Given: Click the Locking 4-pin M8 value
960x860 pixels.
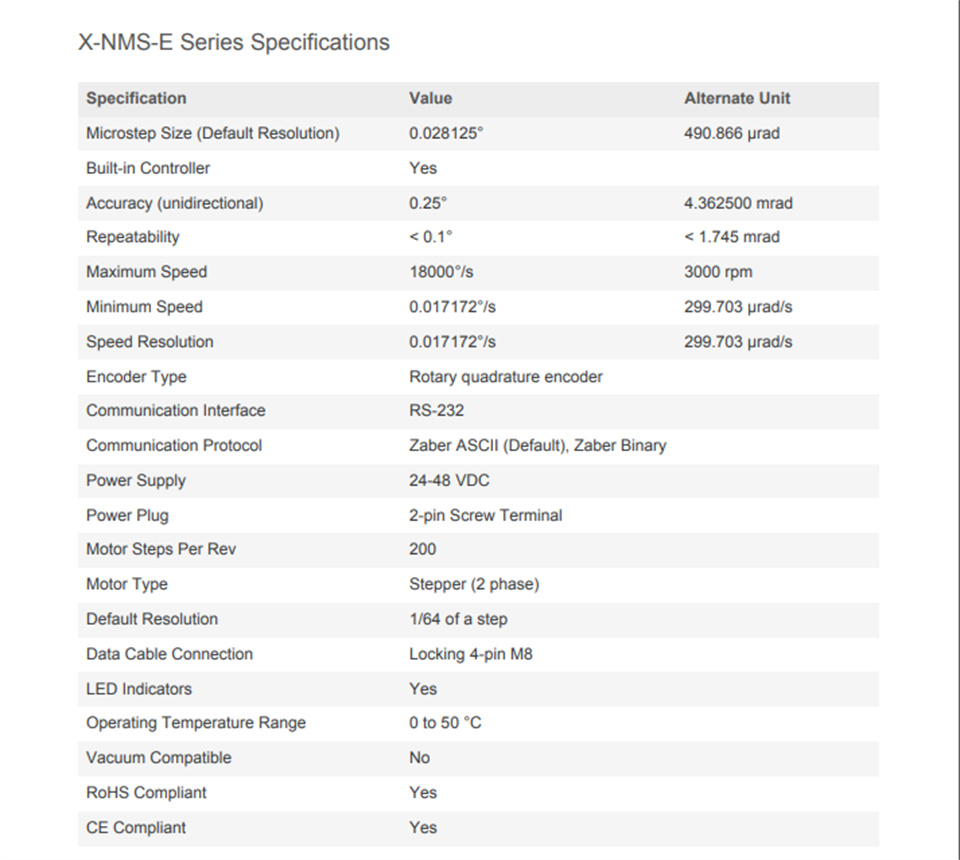Looking at the screenshot, I should click(x=471, y=654).
